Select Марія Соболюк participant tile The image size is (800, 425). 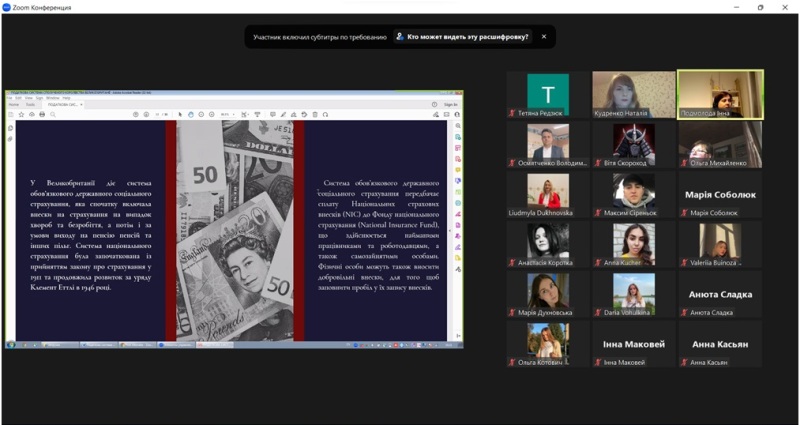coord(719,194)
